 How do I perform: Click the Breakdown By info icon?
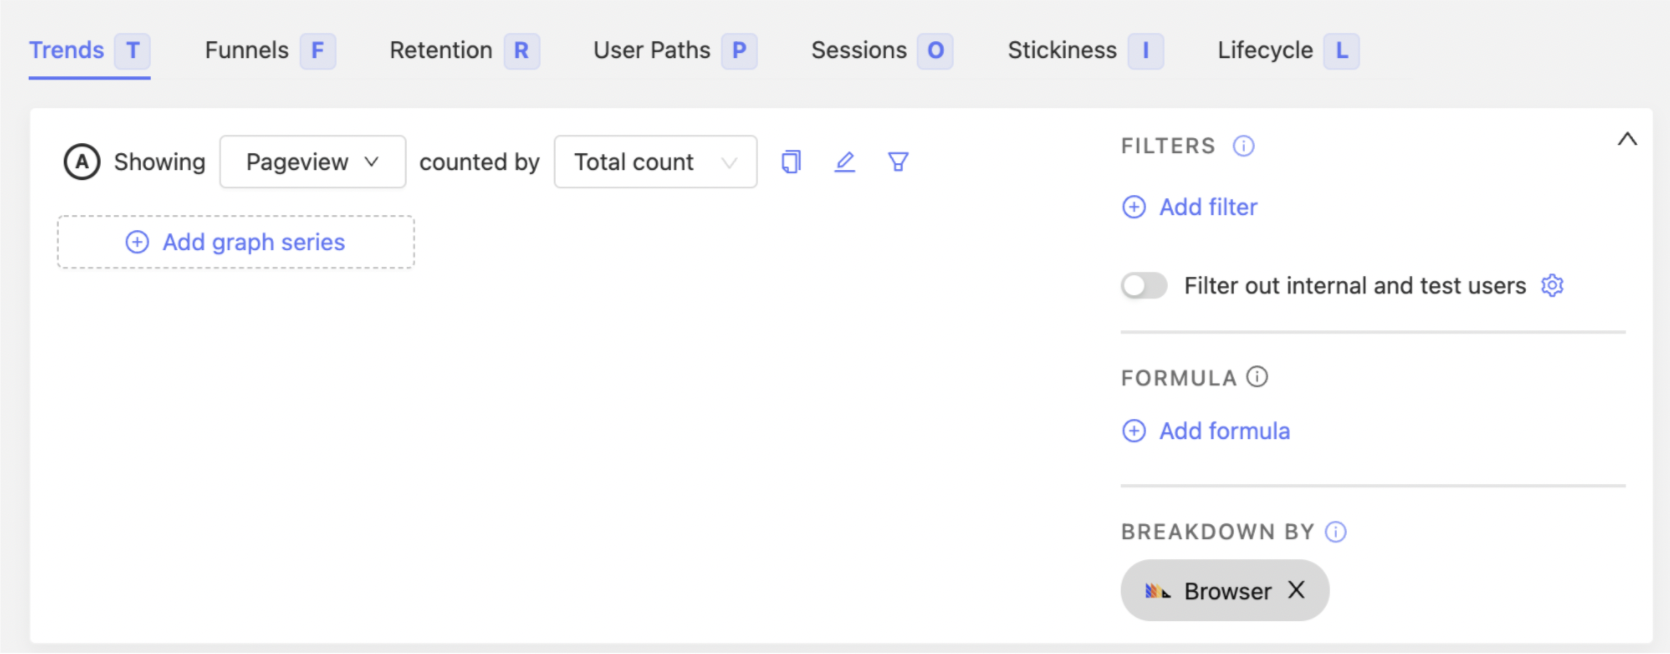[x=1336, y=532]
